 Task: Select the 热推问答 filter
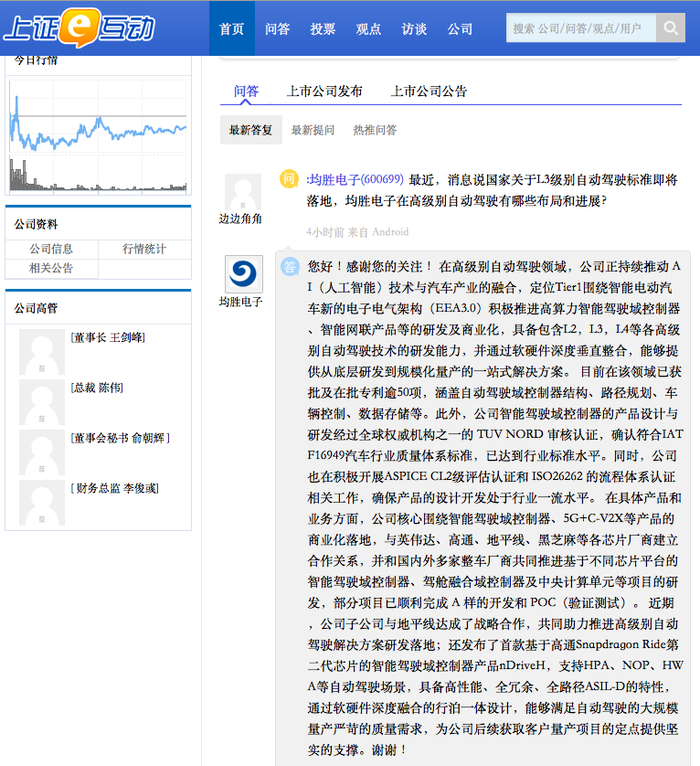(375, 130)
